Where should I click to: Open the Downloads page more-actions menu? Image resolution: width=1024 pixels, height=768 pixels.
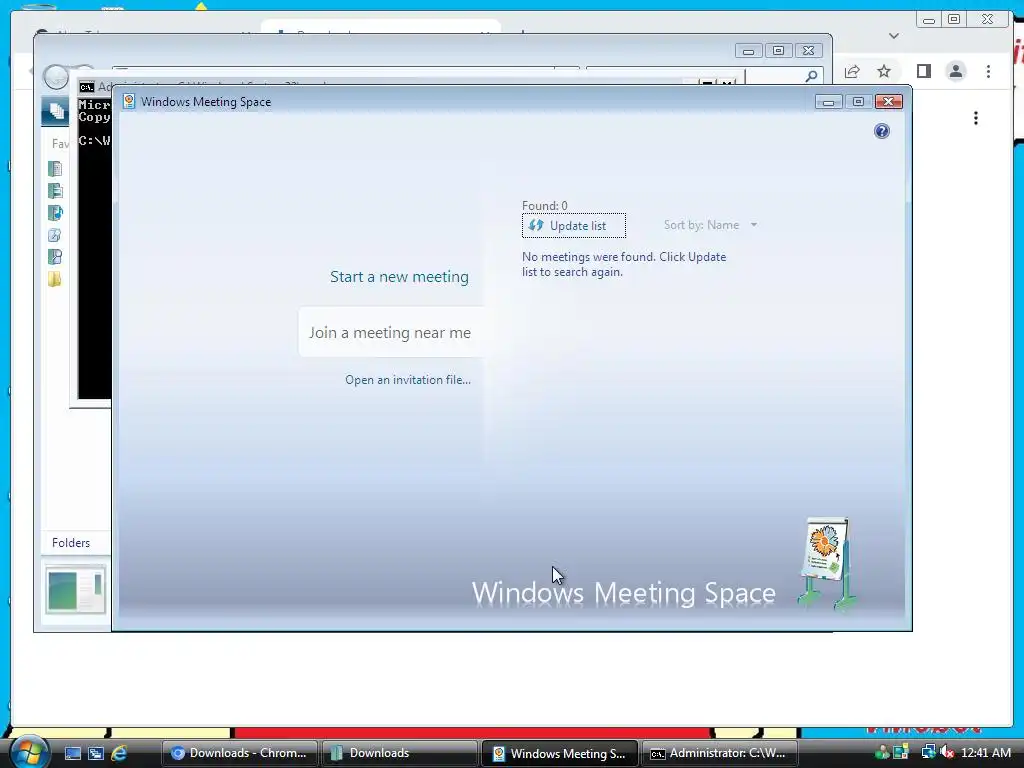(x=976, y=118)
